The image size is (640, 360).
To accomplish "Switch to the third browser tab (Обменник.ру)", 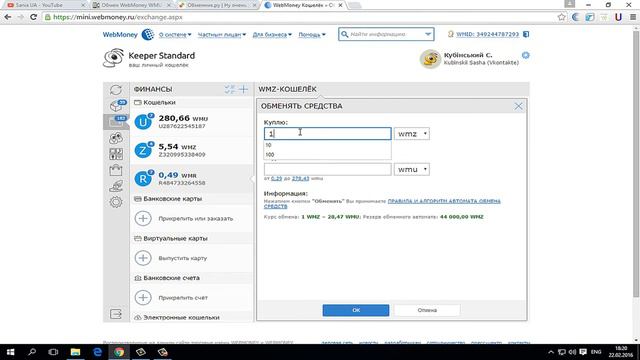I will 217,5.
